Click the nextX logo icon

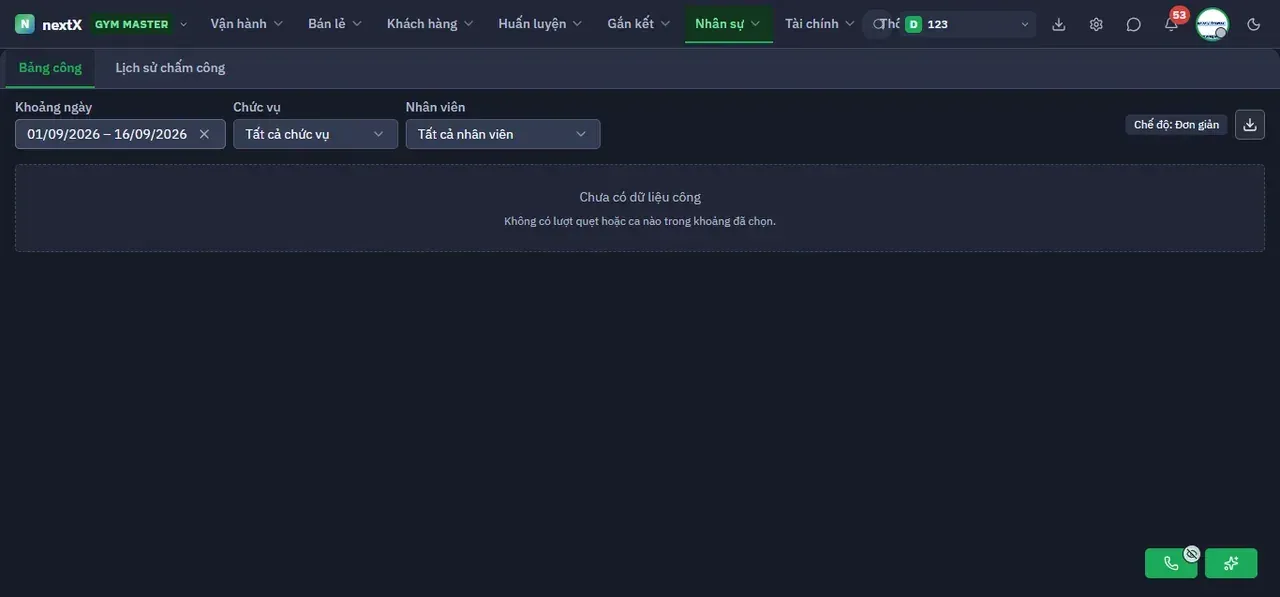(x=25, y=24)
